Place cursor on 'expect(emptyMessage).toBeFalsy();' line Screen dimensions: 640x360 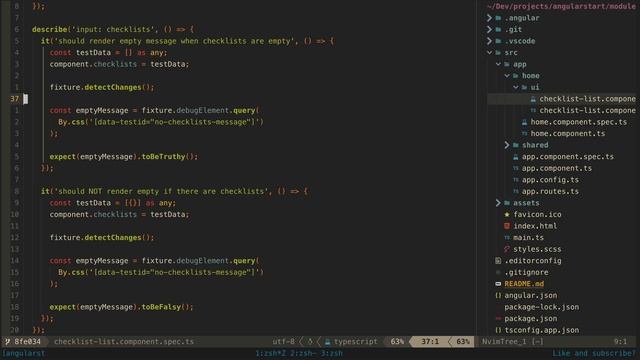point(121,307)
